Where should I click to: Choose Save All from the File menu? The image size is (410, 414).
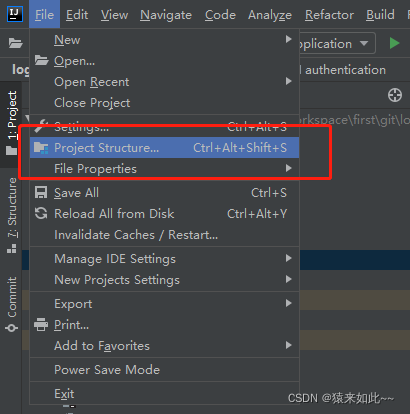click(165, 193)
